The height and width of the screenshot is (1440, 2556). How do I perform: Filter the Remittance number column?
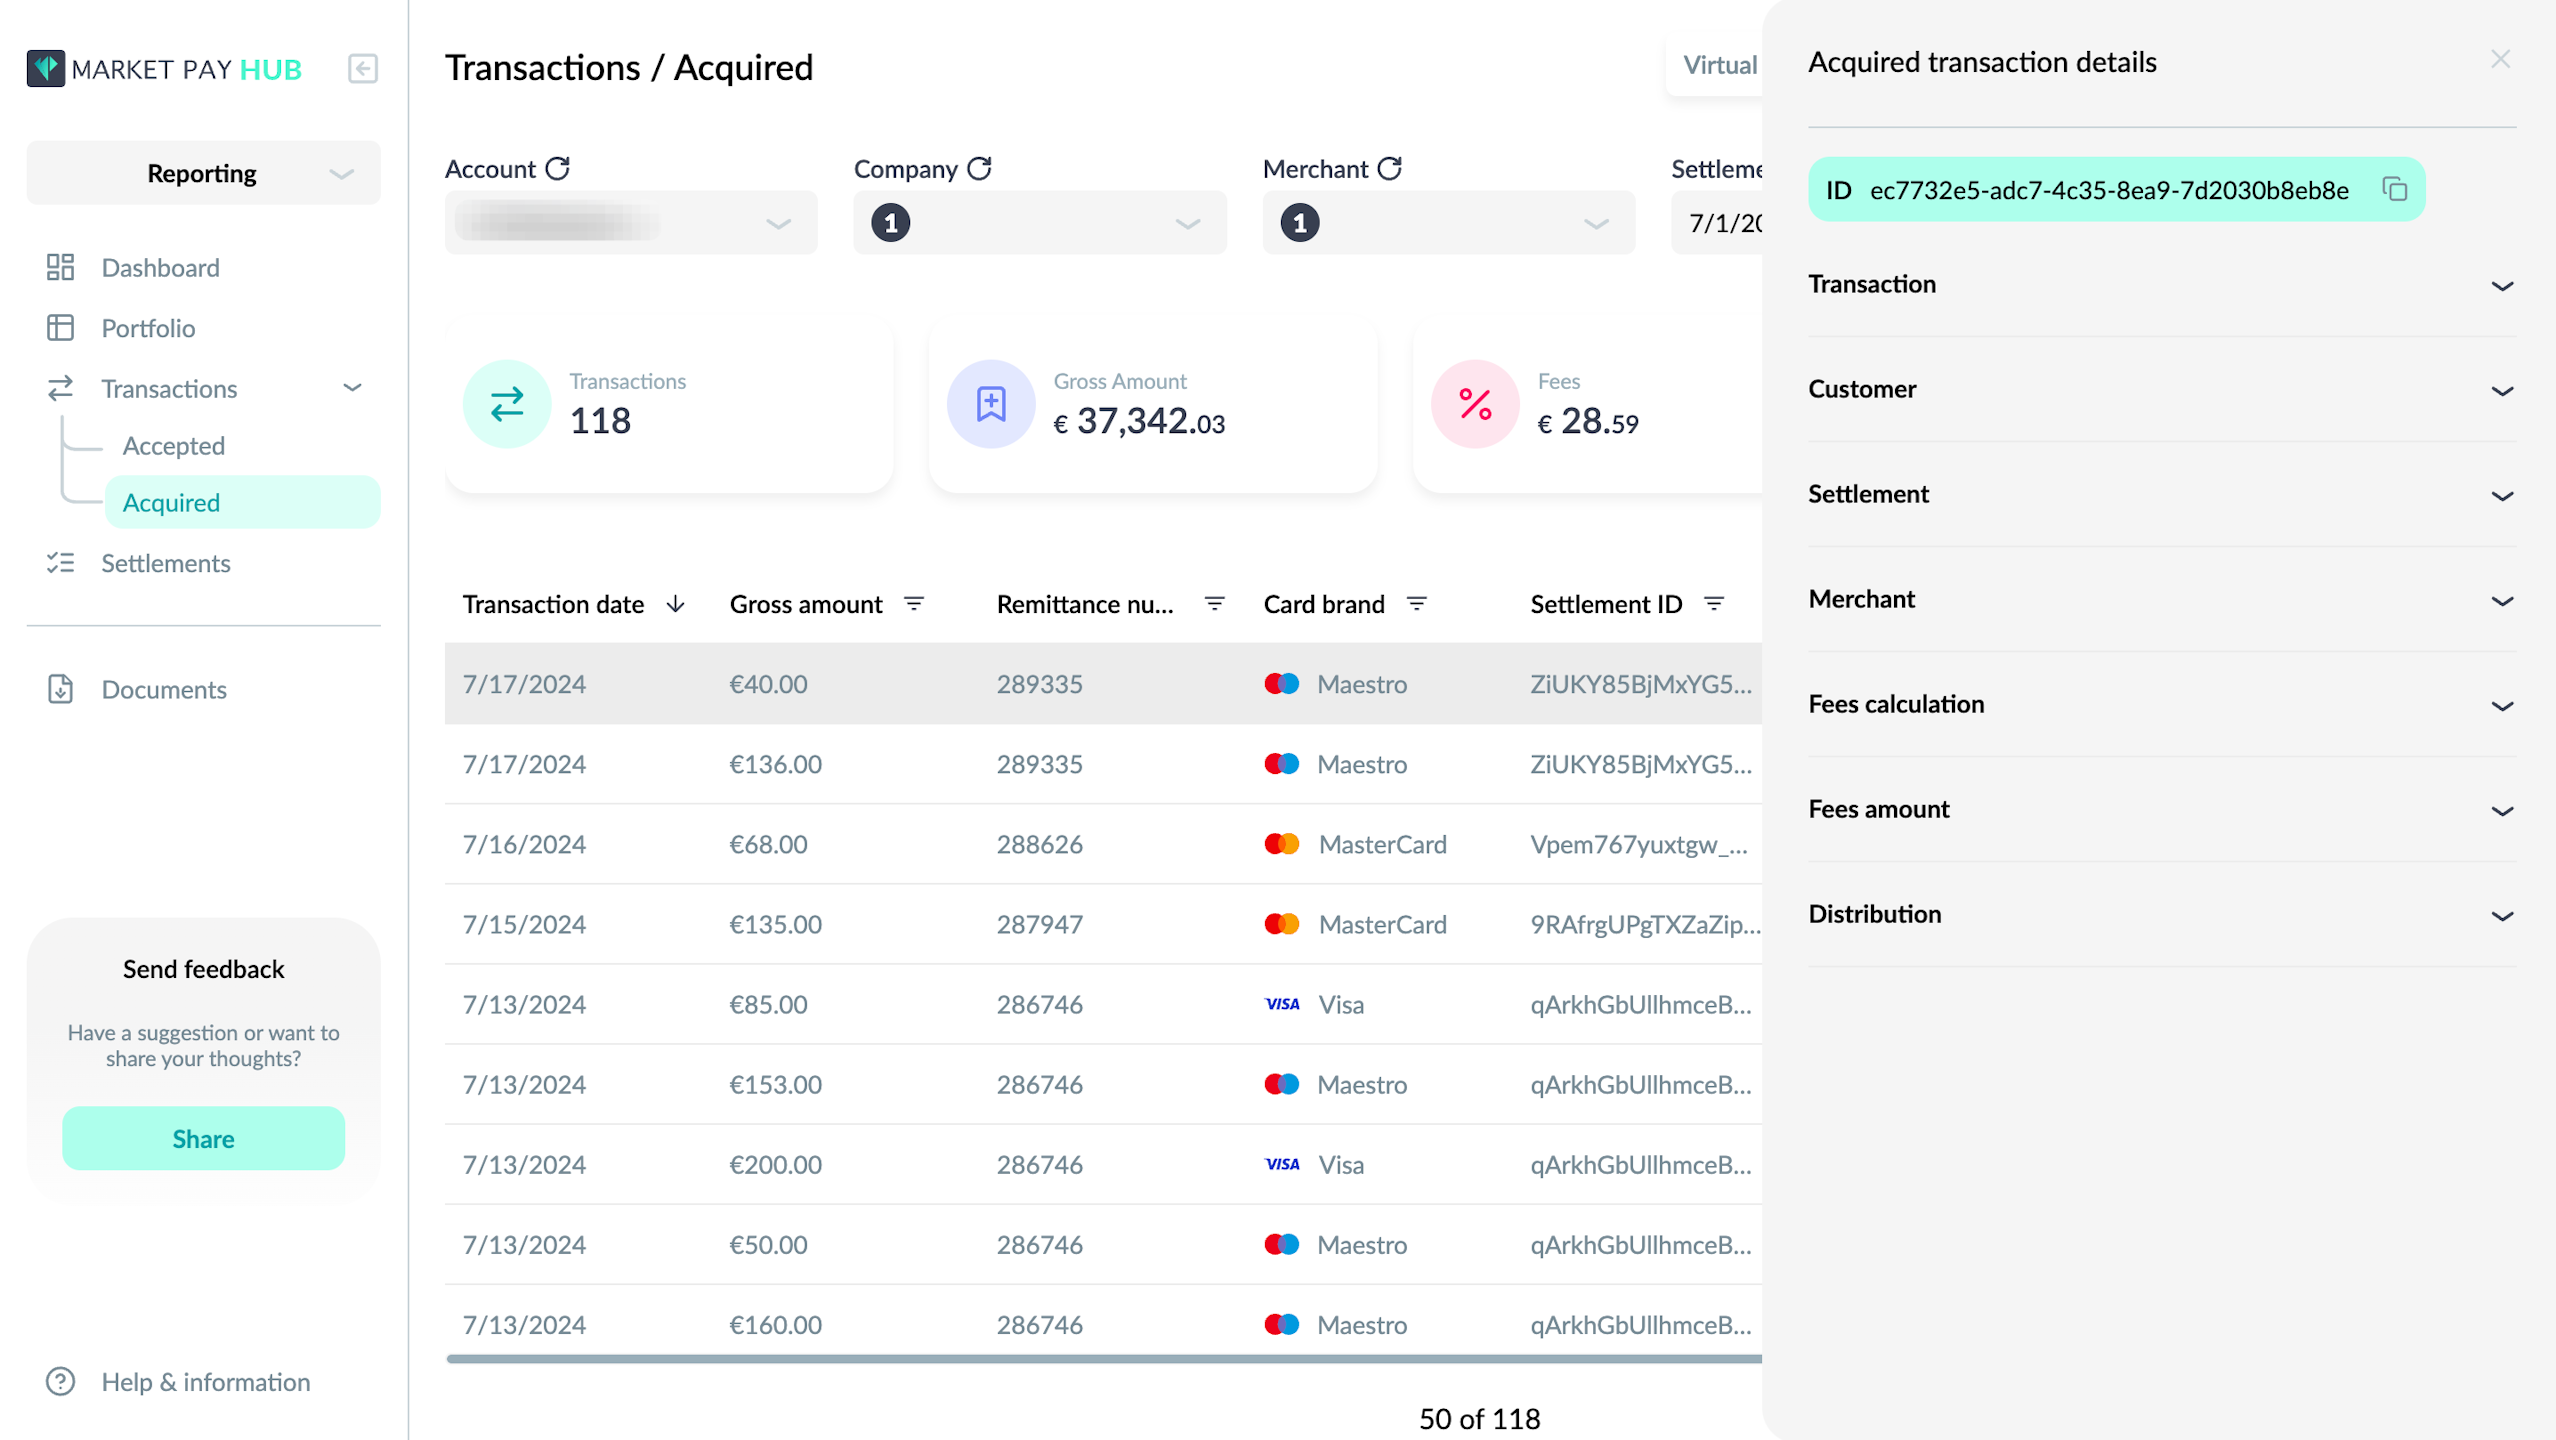1214,603
